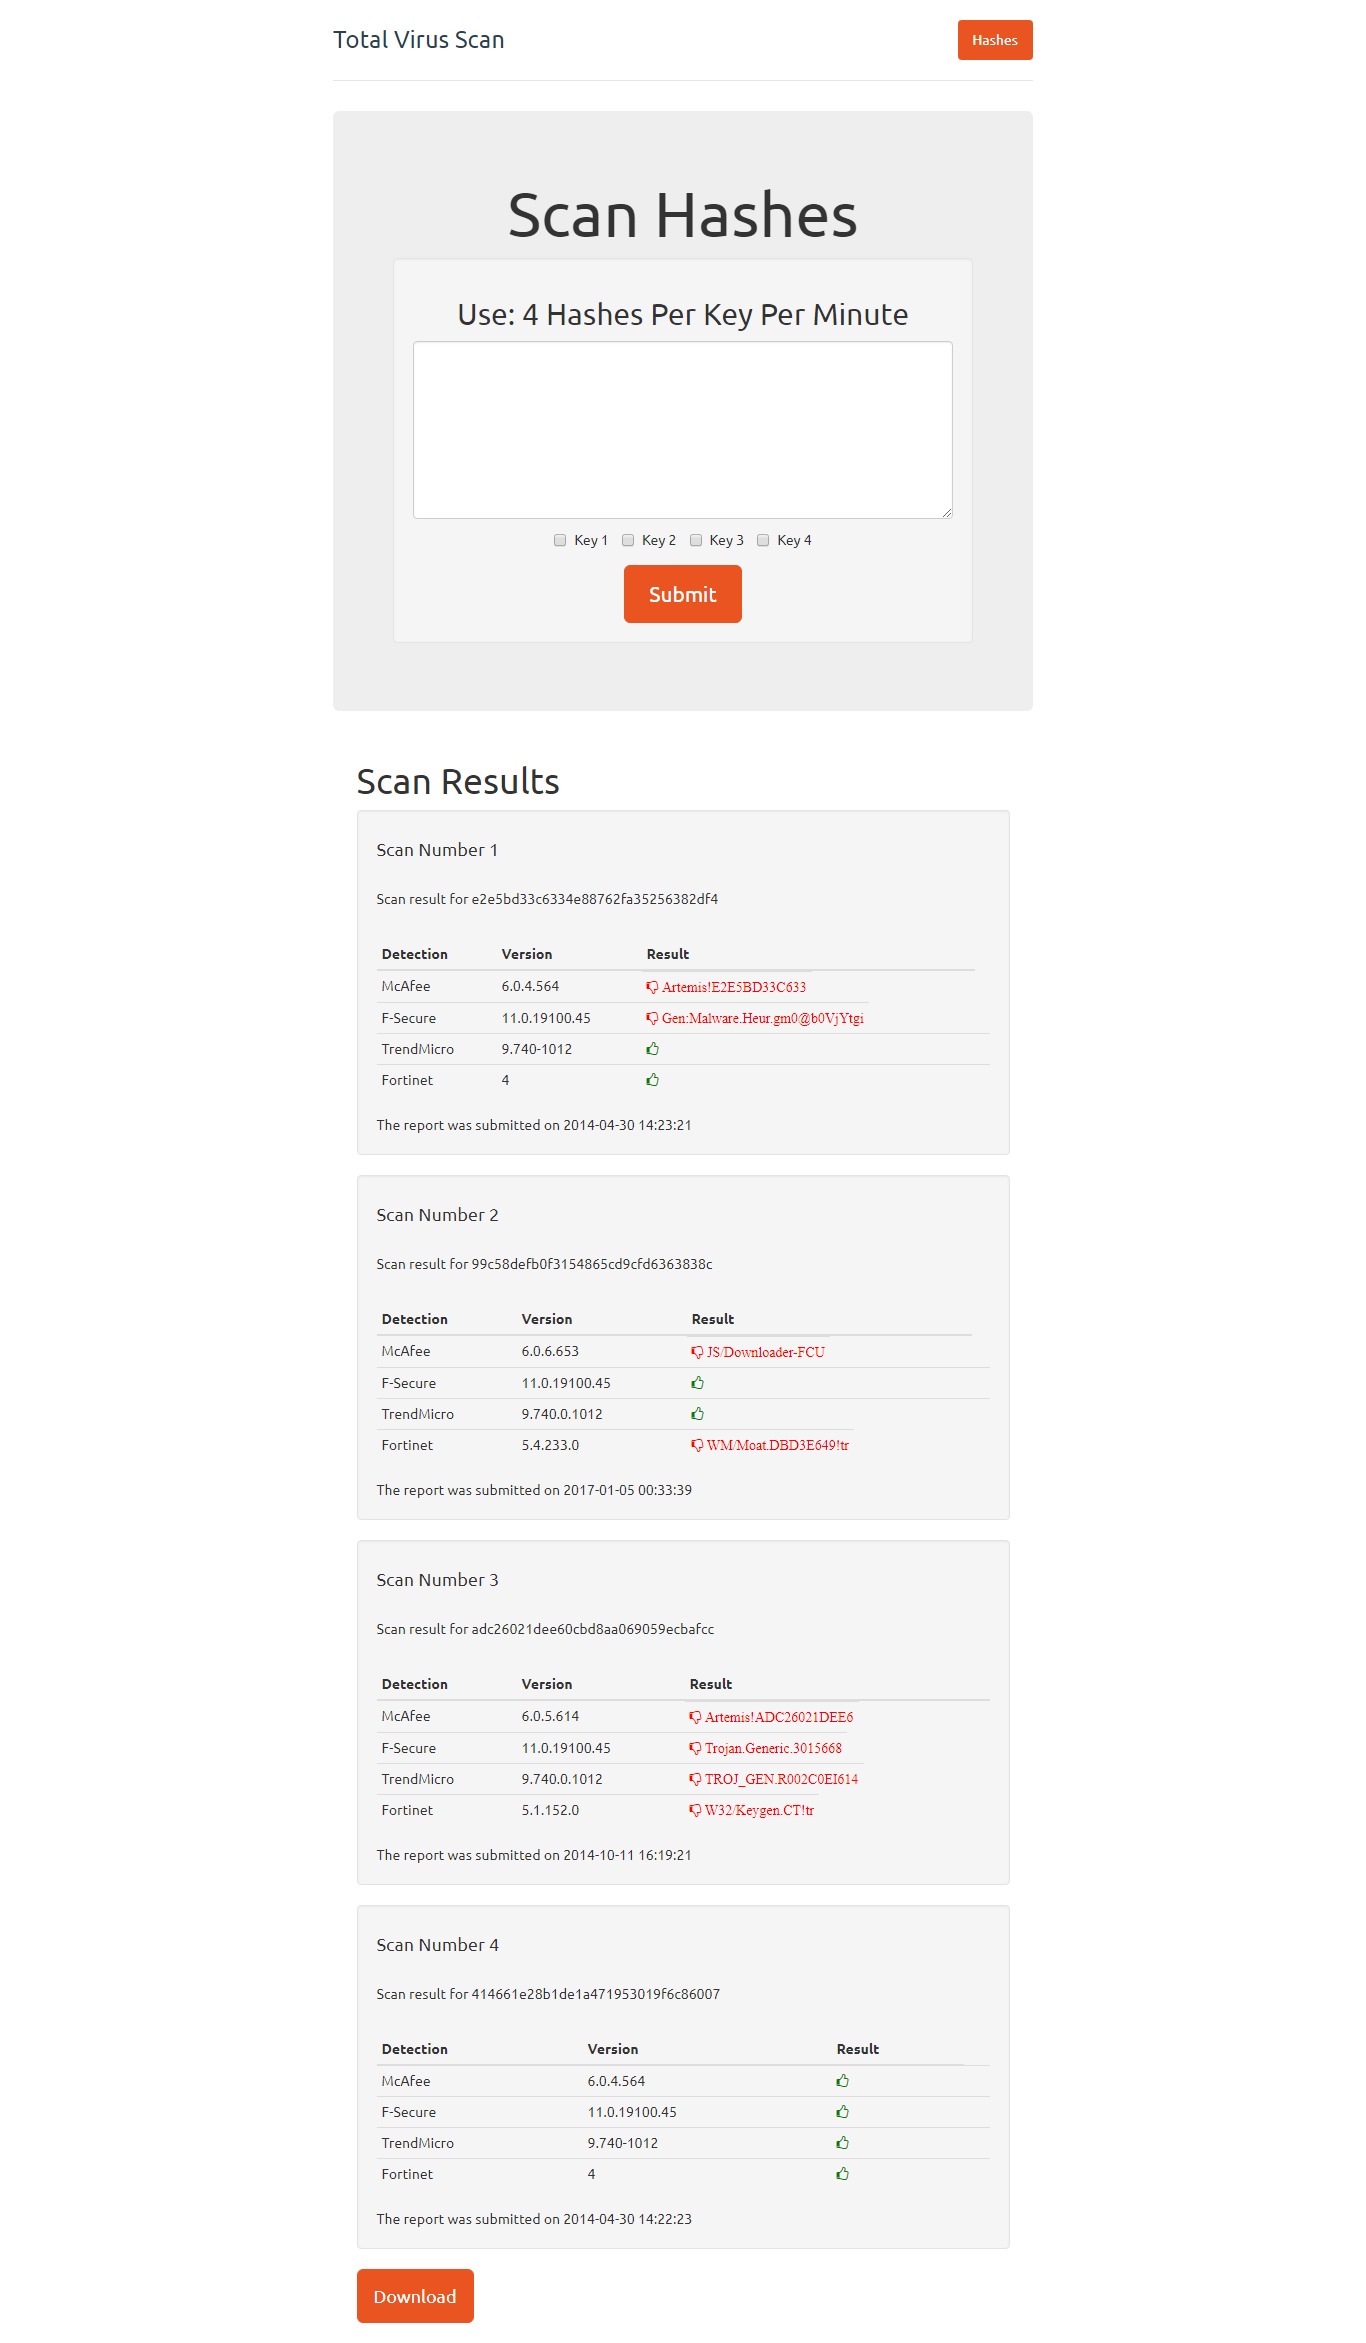The height and width of the screenshot is (2343, 1366).
Task: Select hash 99c58defb0f3154865cd9cfd6363838c text
Action: (592, 1264)
